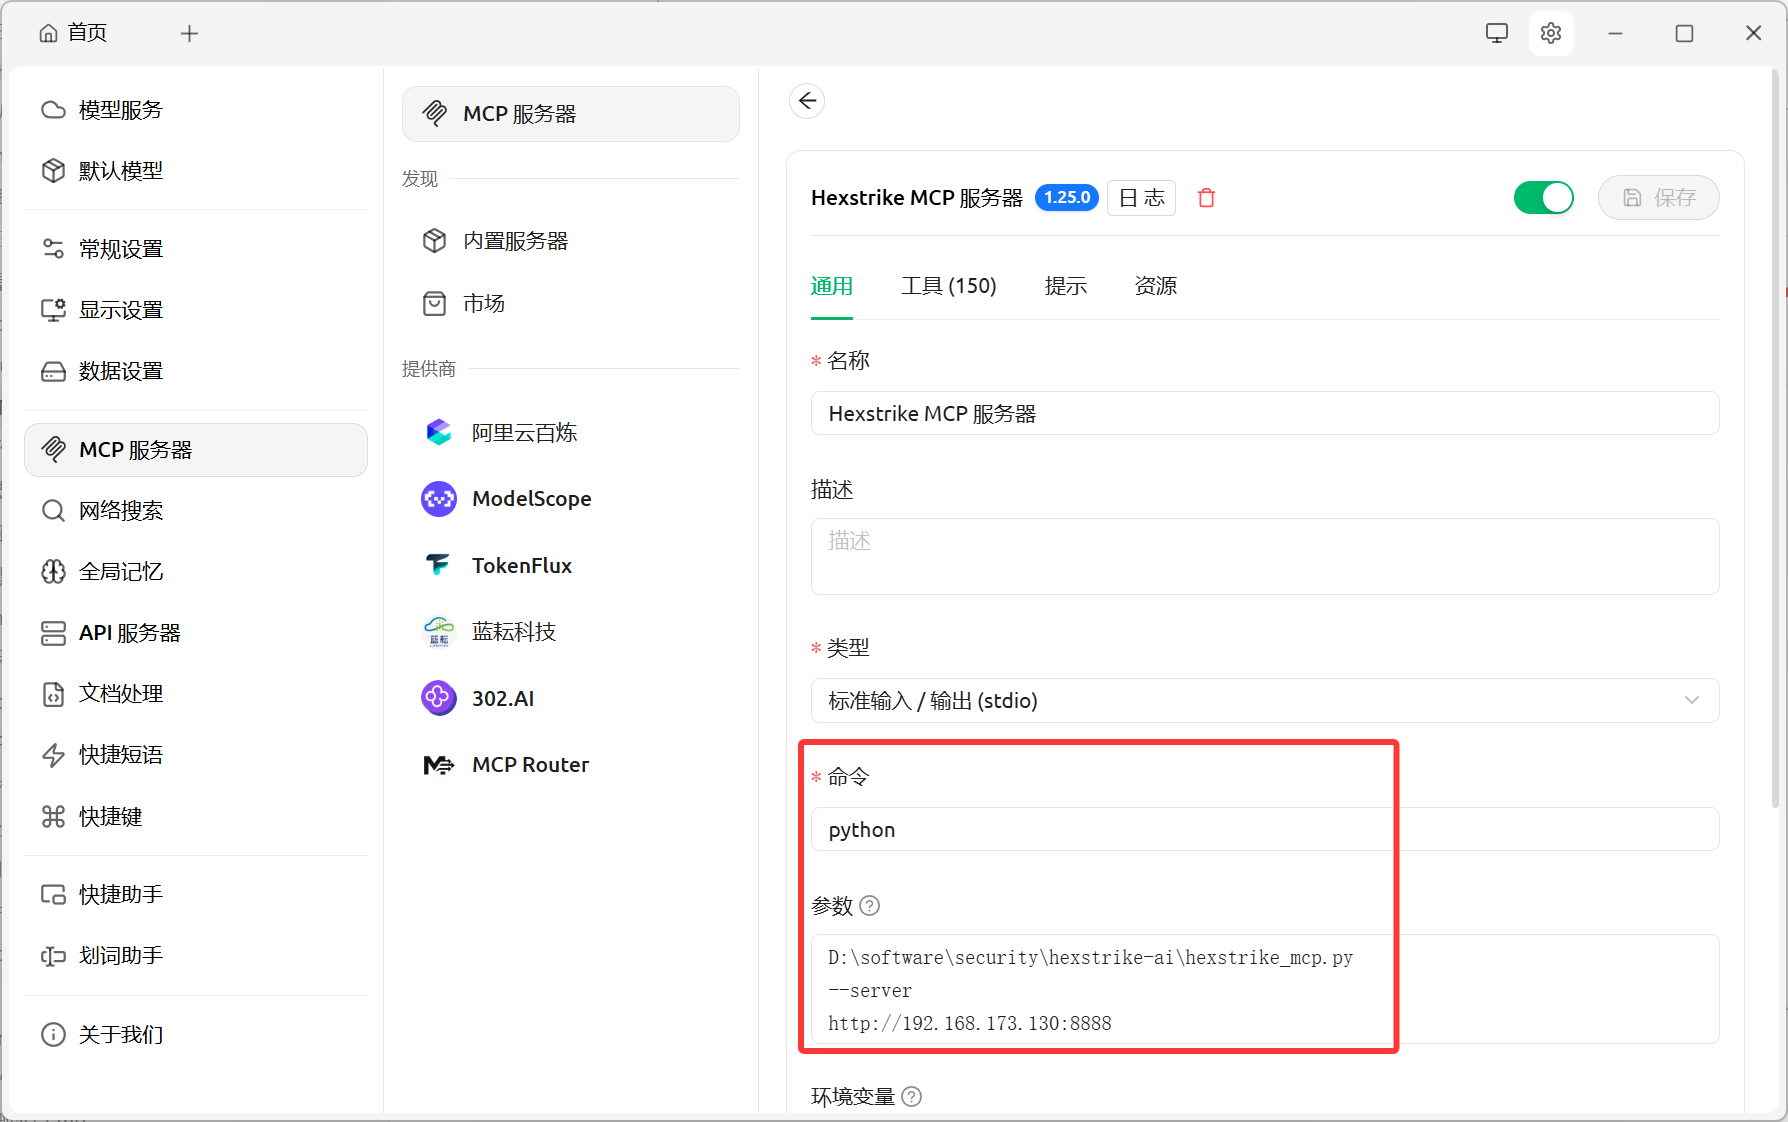Expand the 类型 stdio dropdown
The image size is (1788, 1122).
pyautogui.click(x=1264, y=701)
